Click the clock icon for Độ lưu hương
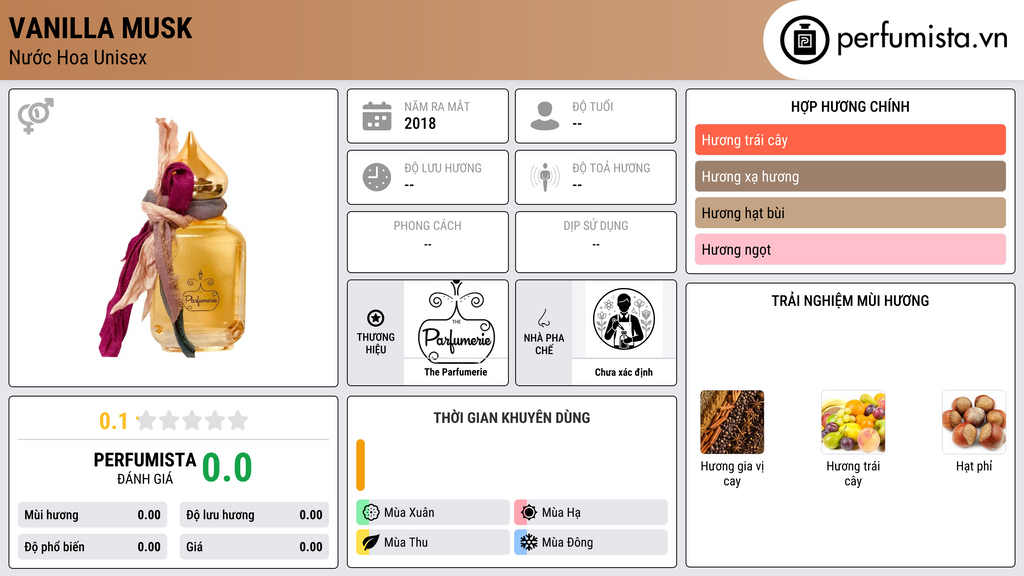The height and width of the screenshot is (576, 1024). click(x=377, y=177)
